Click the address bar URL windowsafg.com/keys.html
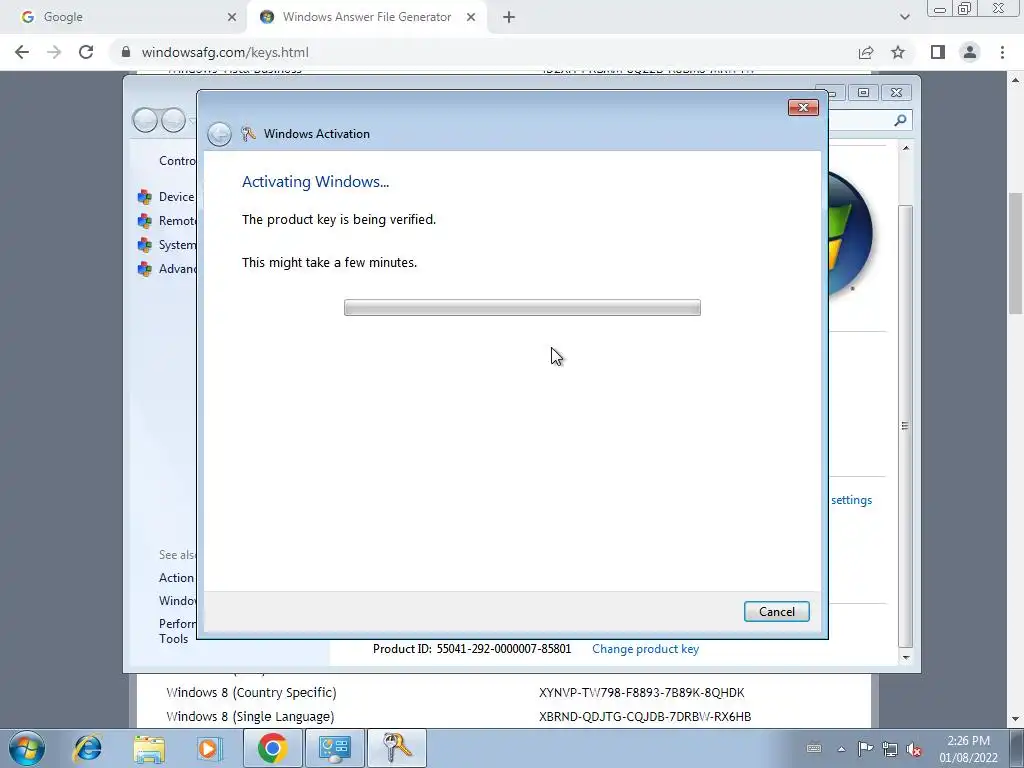The width and height of the screenshot is (1024, 768). click(x=225, y=52)
